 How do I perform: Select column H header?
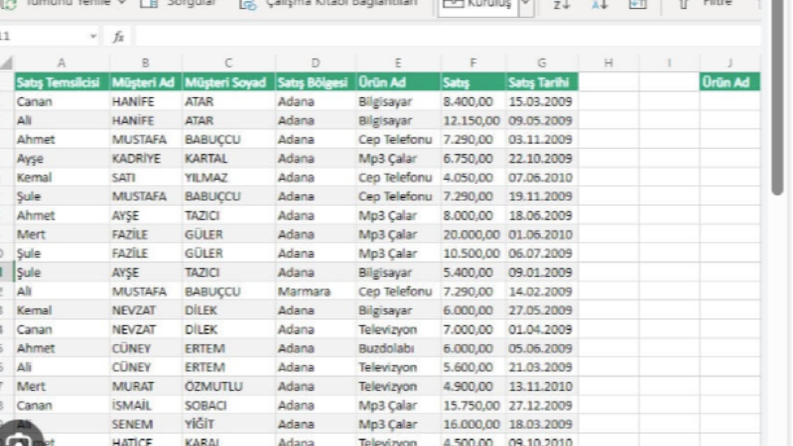(608, 63)
